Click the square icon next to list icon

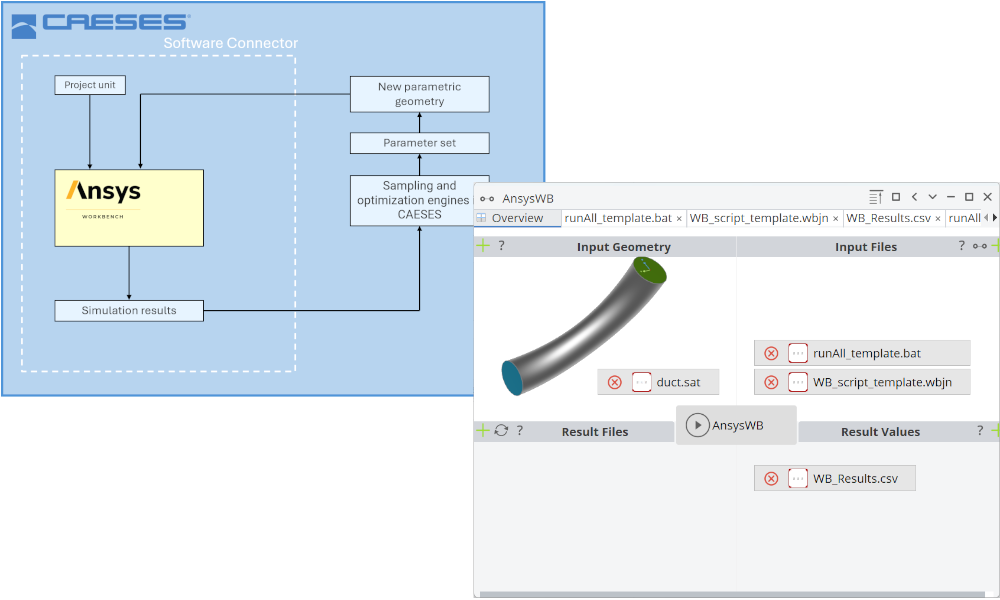895,197
